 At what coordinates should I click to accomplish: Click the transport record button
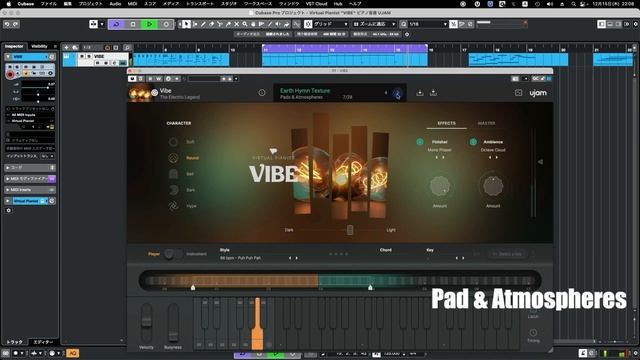tap(166, 24)
